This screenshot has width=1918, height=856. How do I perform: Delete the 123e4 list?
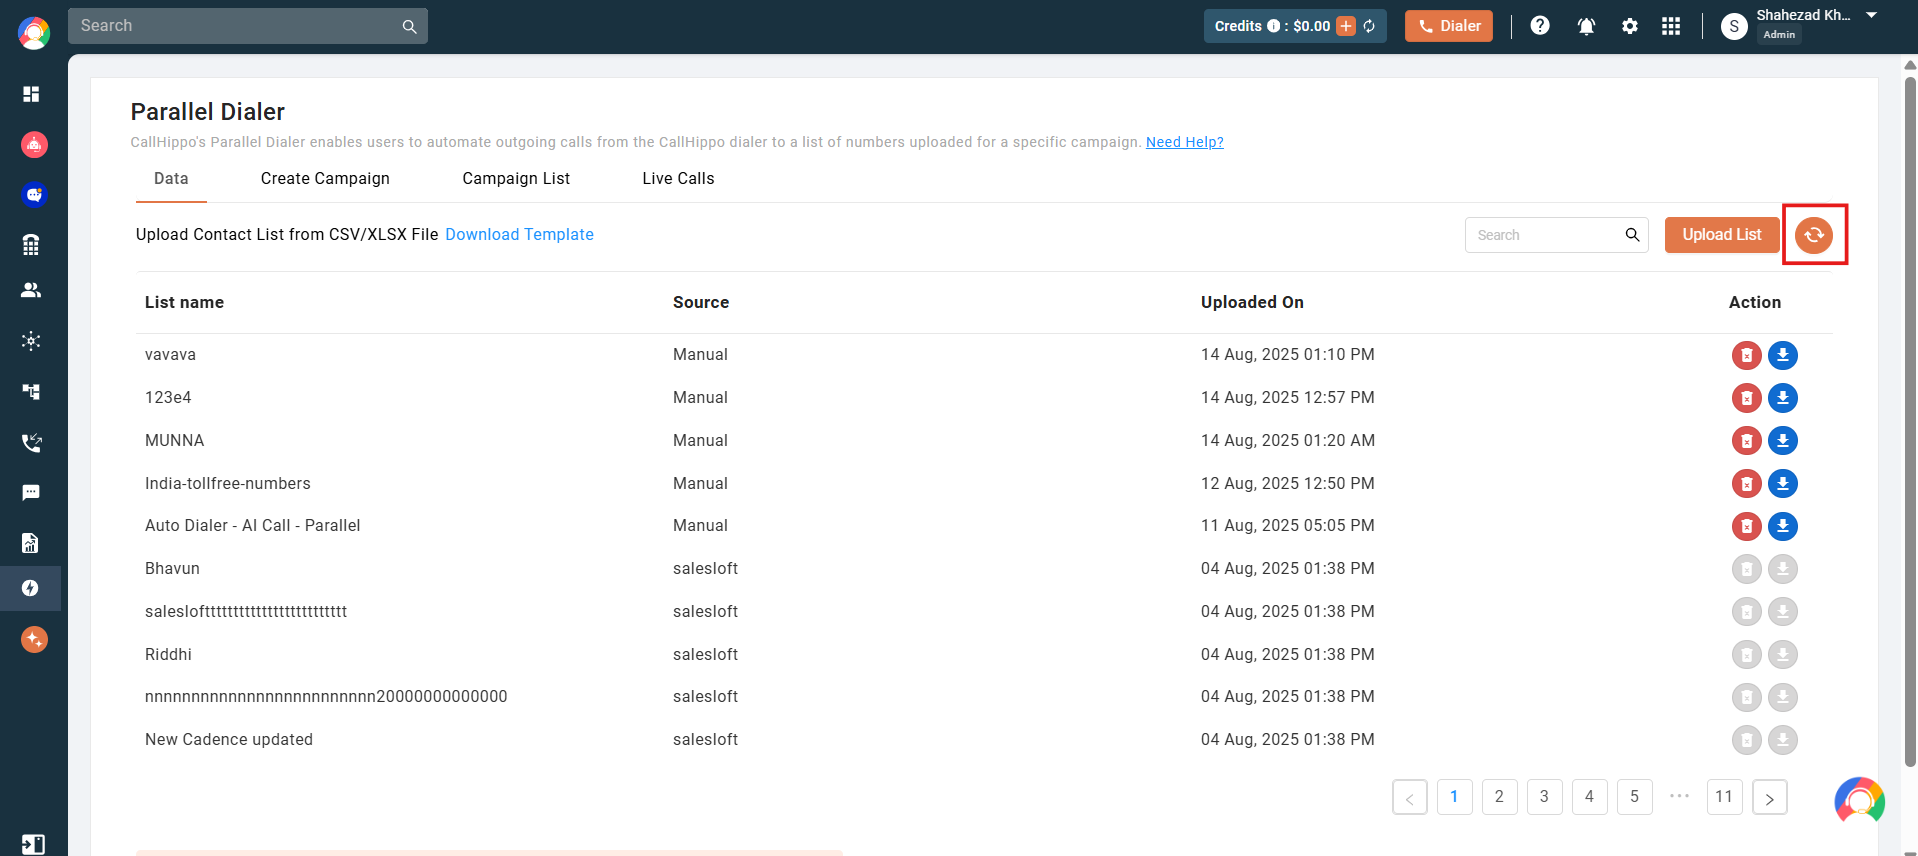[1747, 398]
